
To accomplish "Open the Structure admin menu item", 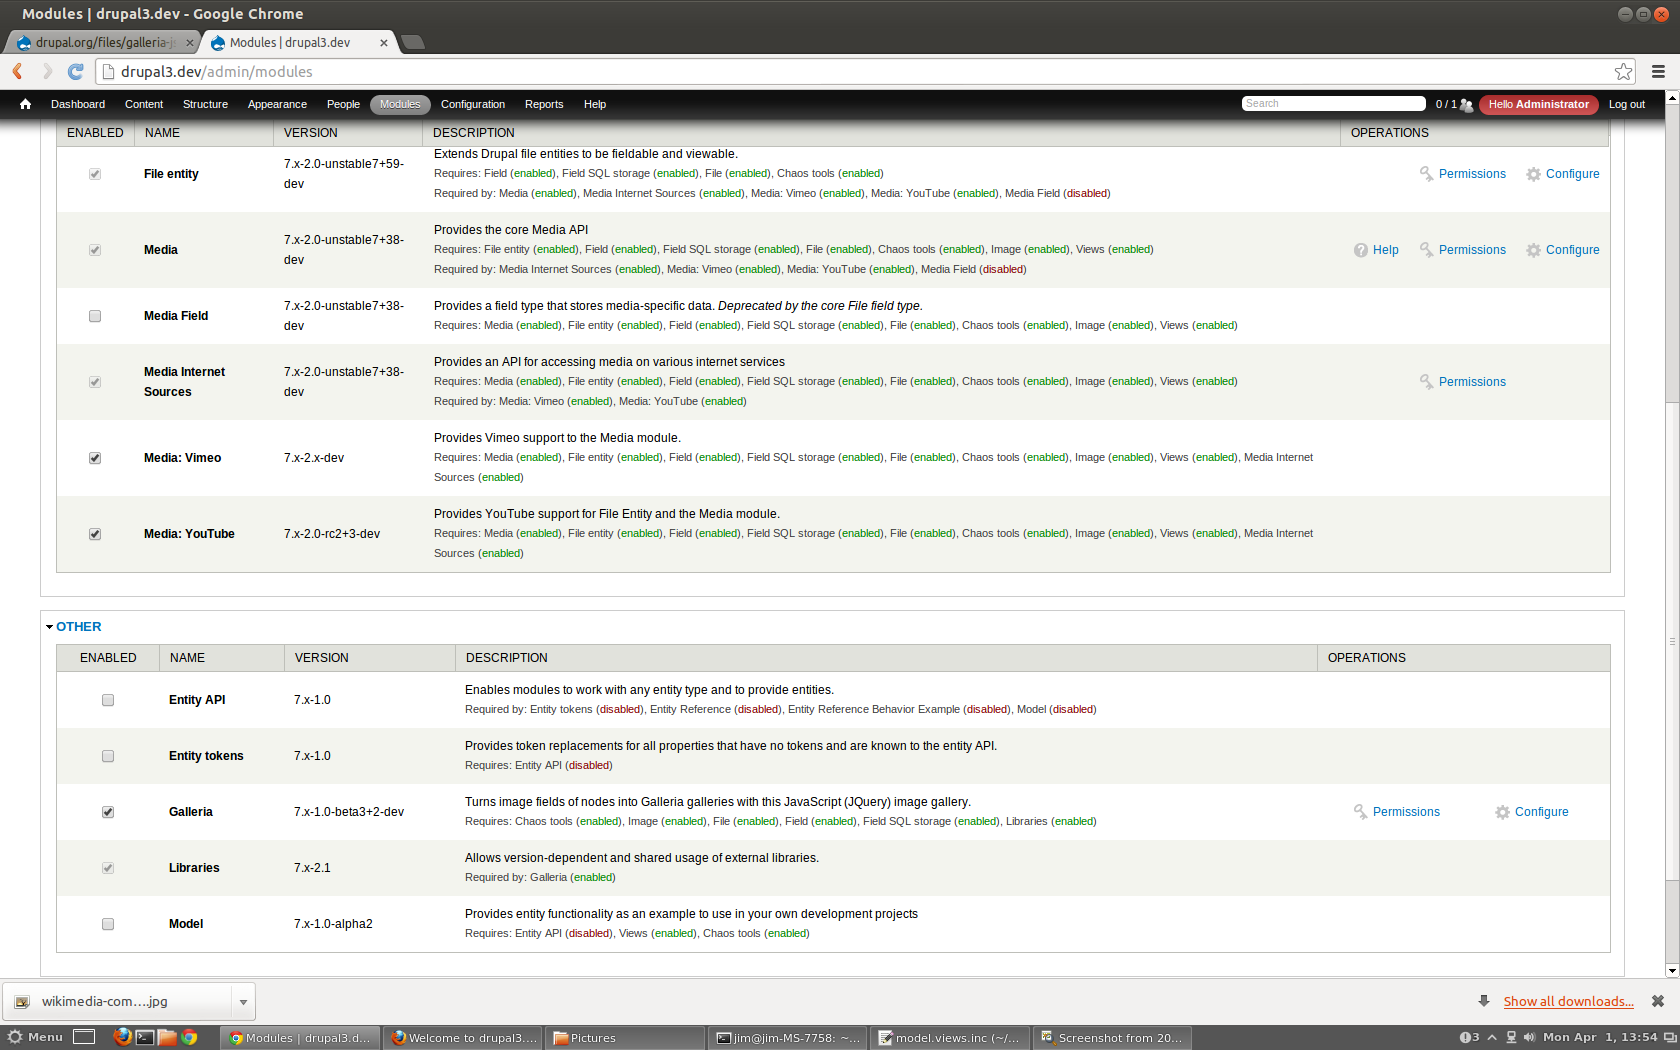I will [x=205, y=104].
